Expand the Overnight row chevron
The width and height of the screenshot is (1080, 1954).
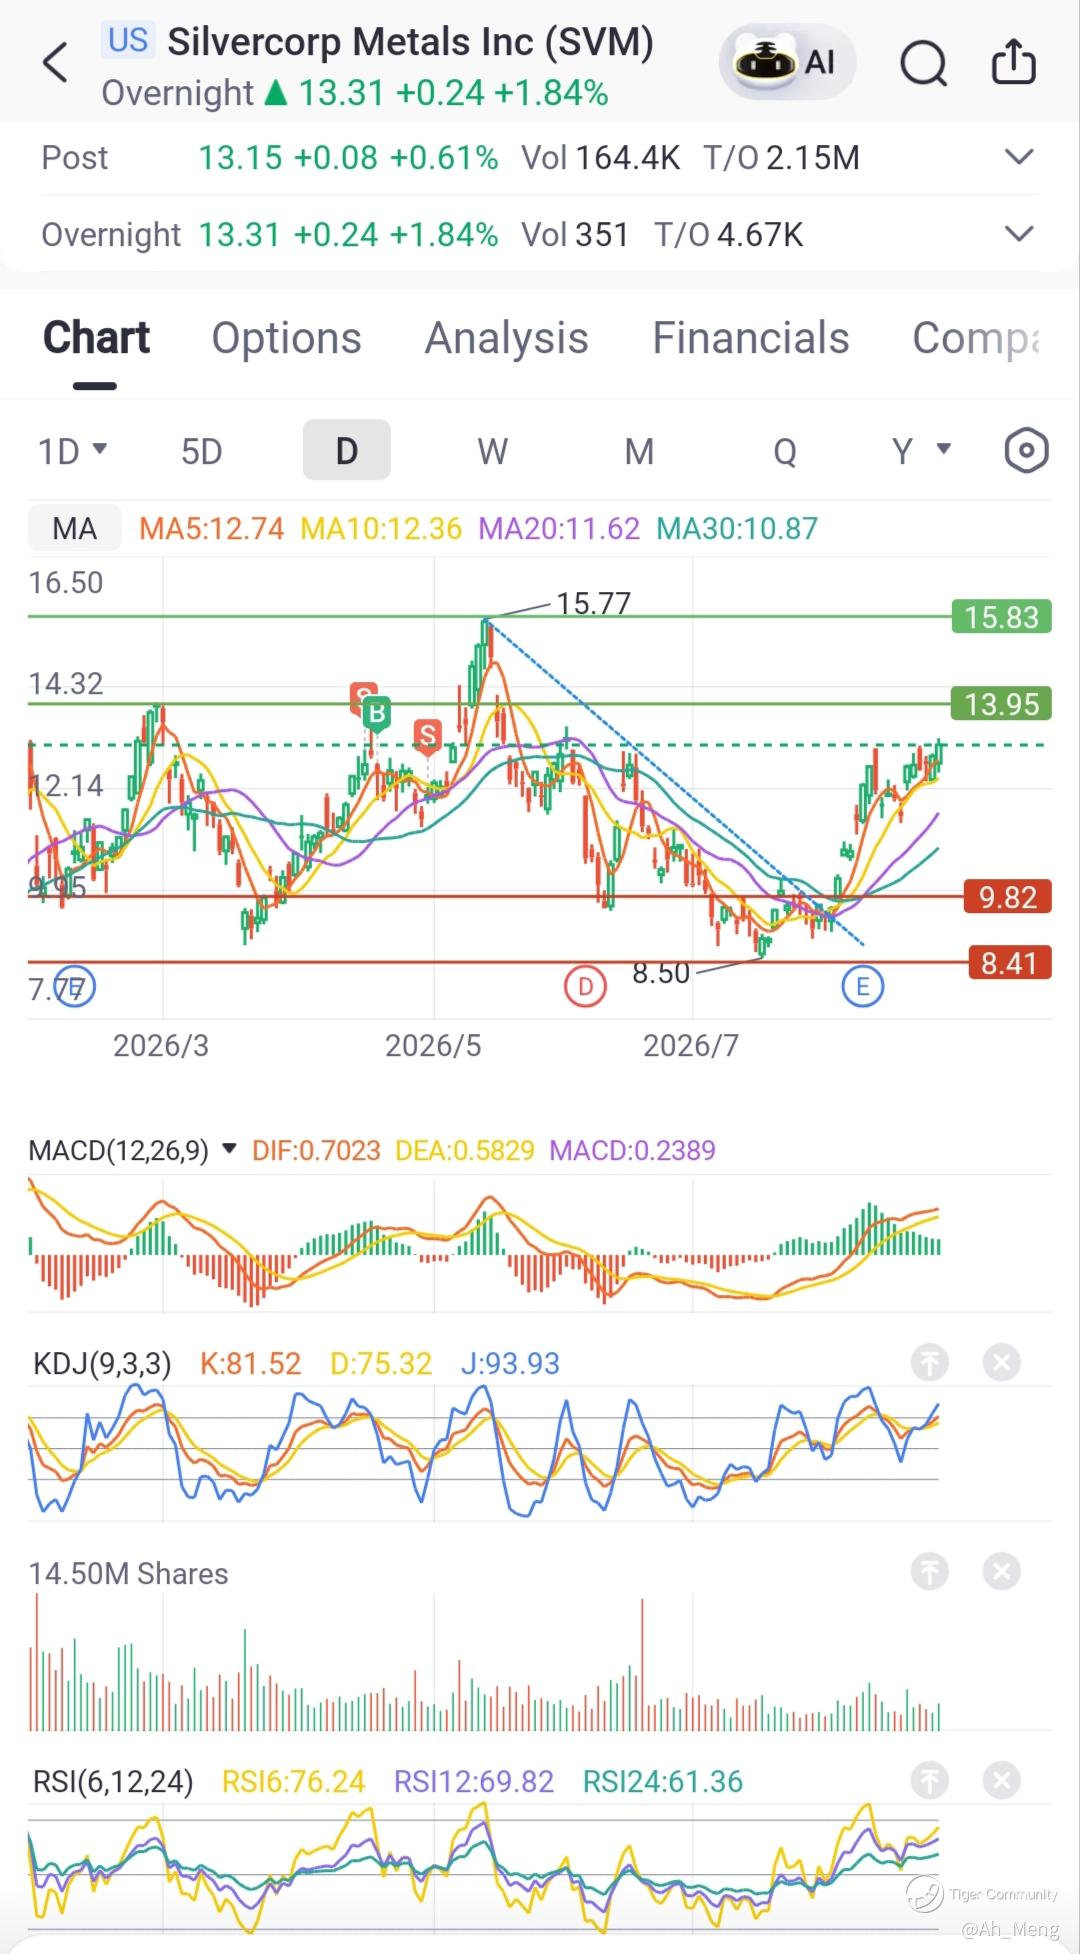[1018, 234]
